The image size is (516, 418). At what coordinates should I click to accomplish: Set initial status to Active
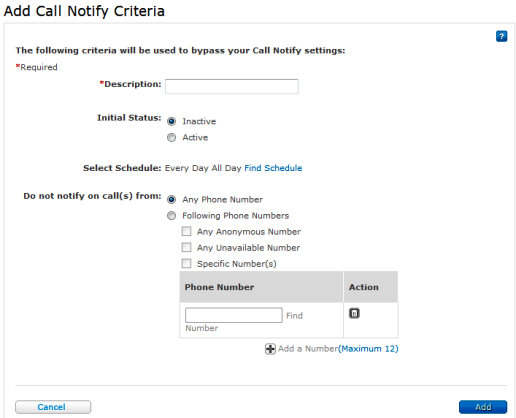pyautogui.click(x=171, y=137)
